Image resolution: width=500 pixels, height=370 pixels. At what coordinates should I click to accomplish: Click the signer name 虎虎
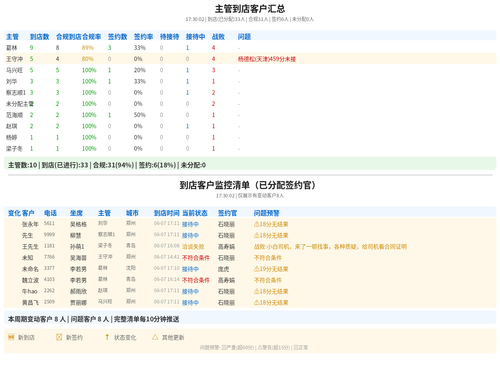coord(224,269)
